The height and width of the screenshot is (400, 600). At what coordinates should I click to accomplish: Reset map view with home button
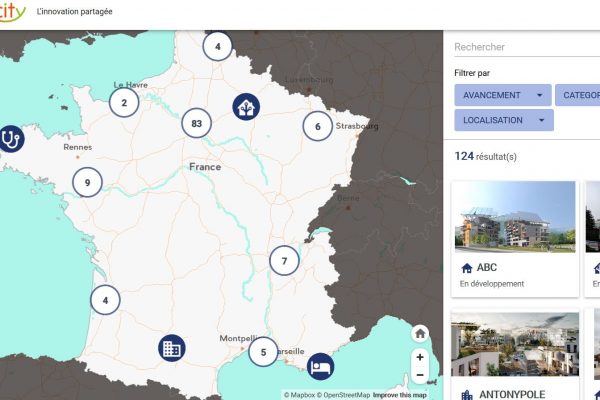[x=420, y=334]
